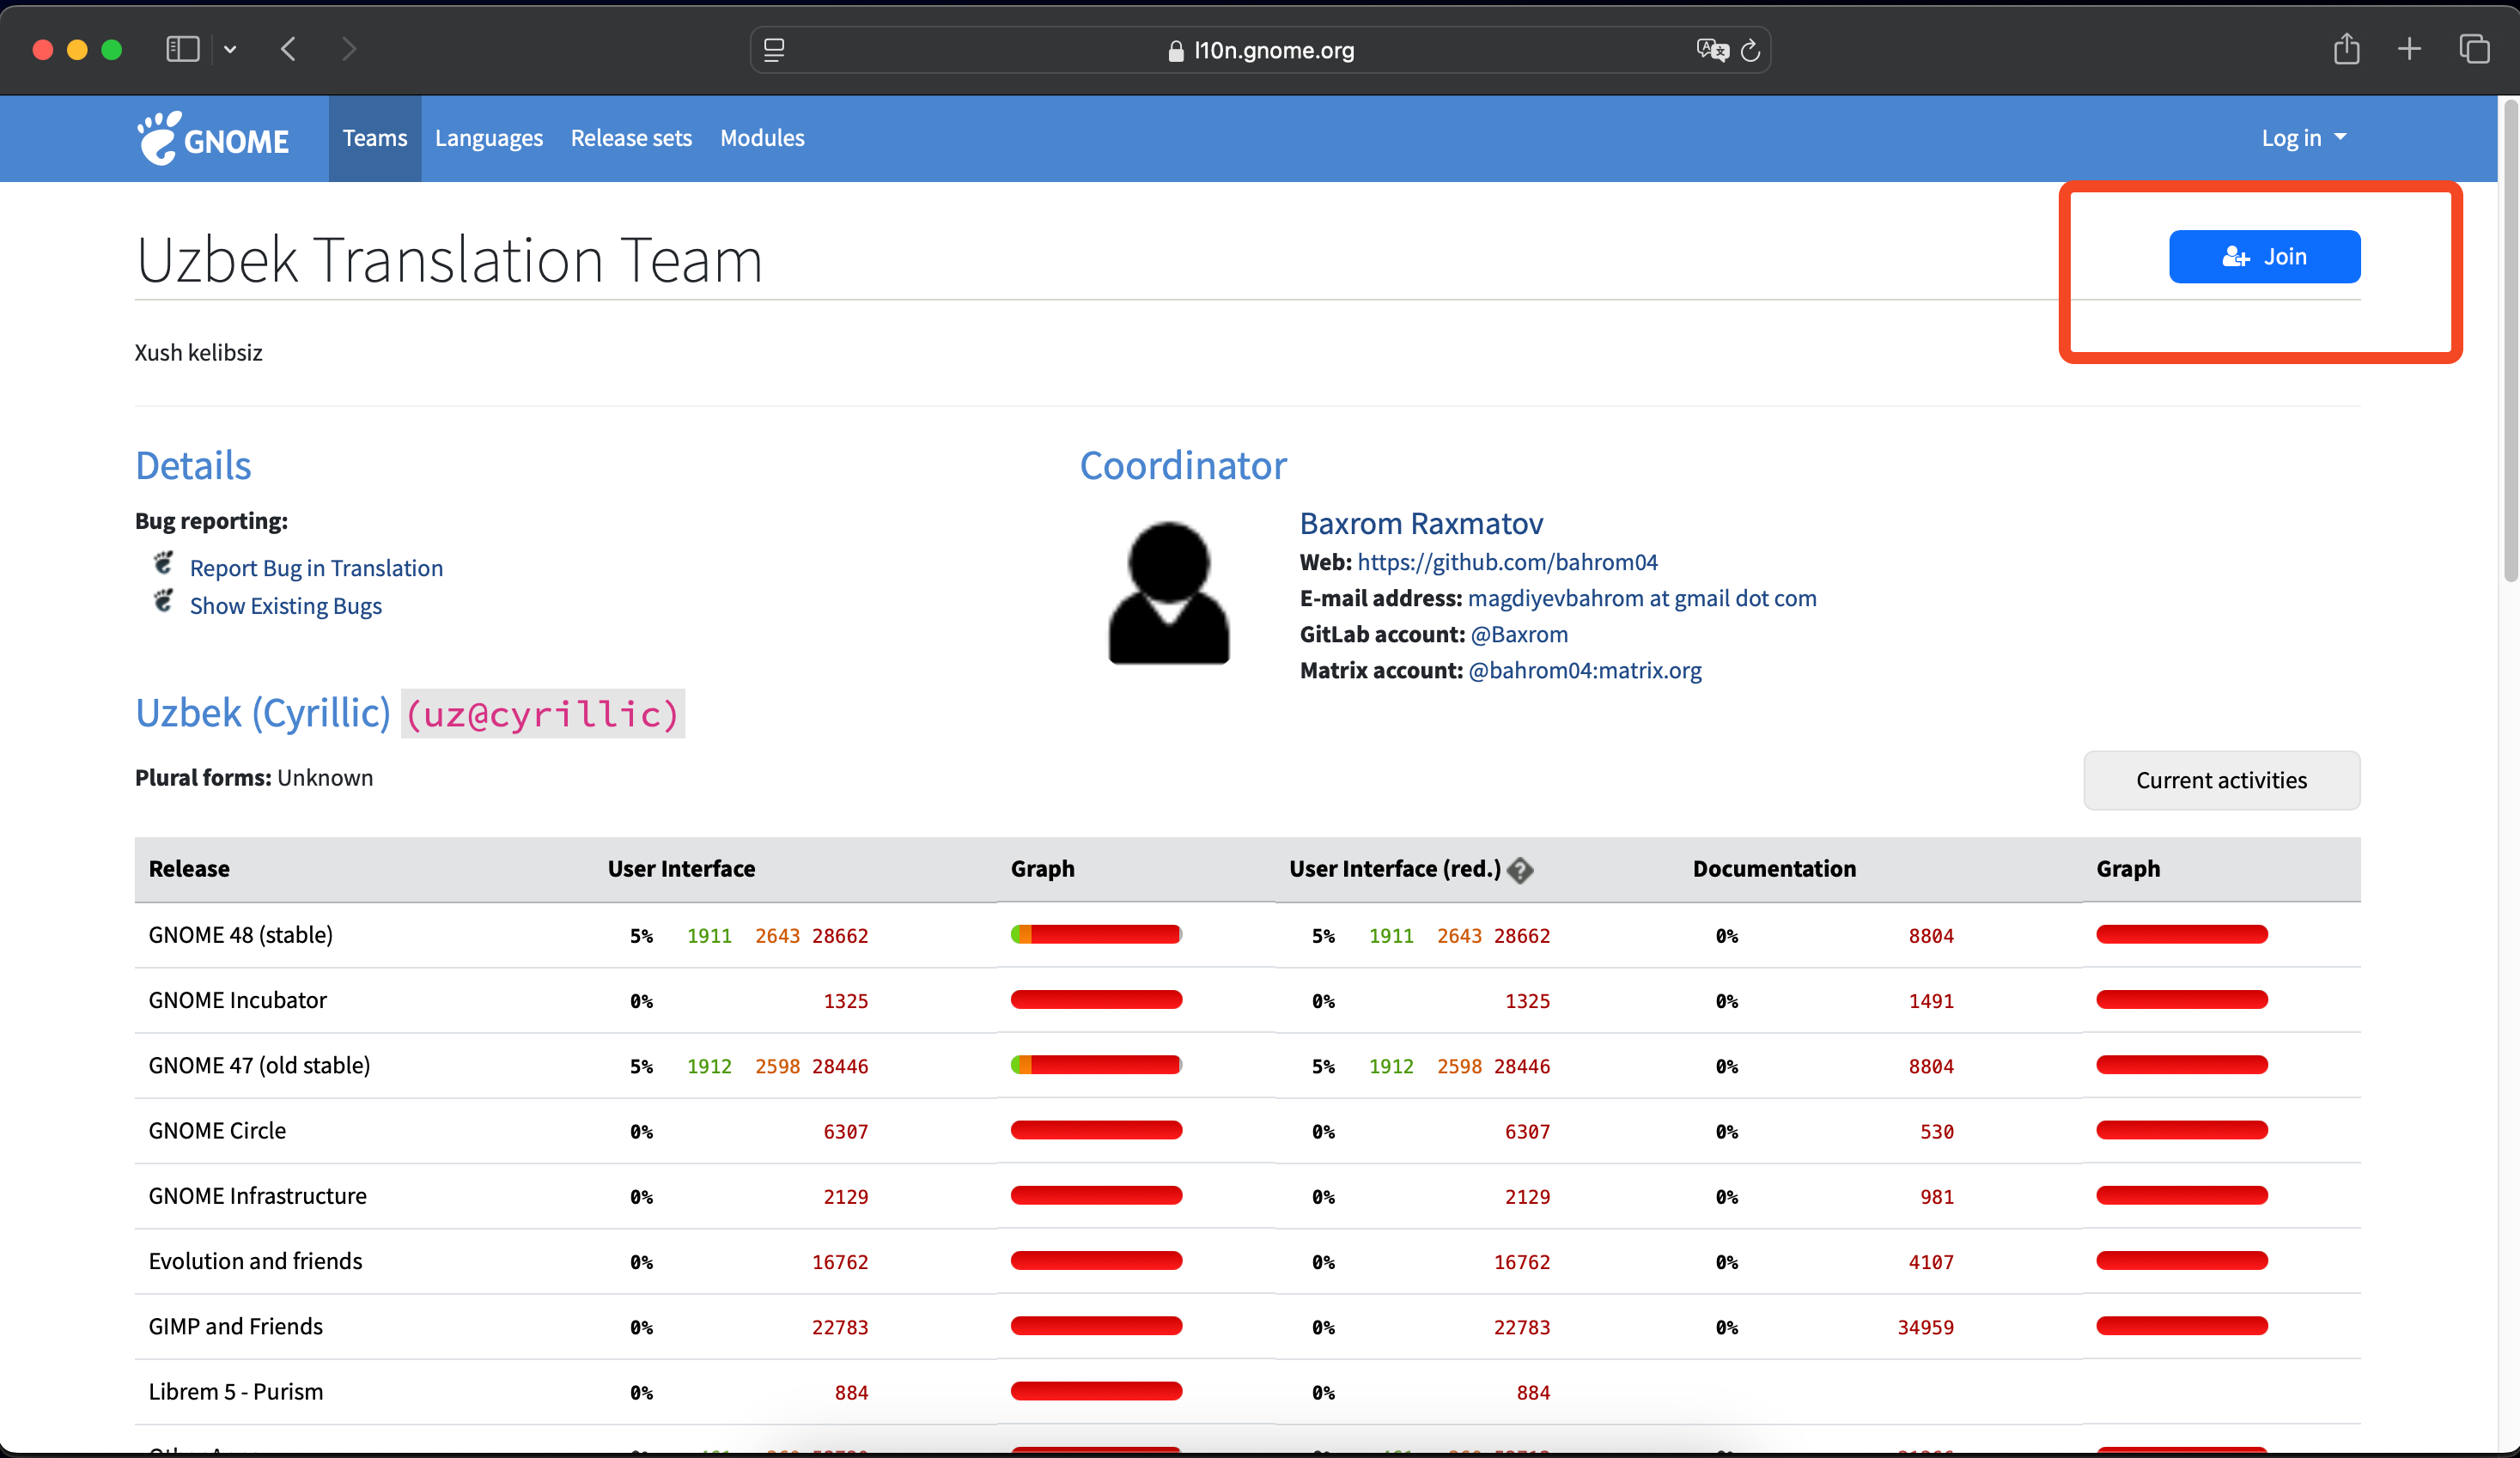Image resolution: width=2520 pixels, height=1458 pixels.
Task: Open Report Bug in Translation link
Action: (x=316, y=568)
